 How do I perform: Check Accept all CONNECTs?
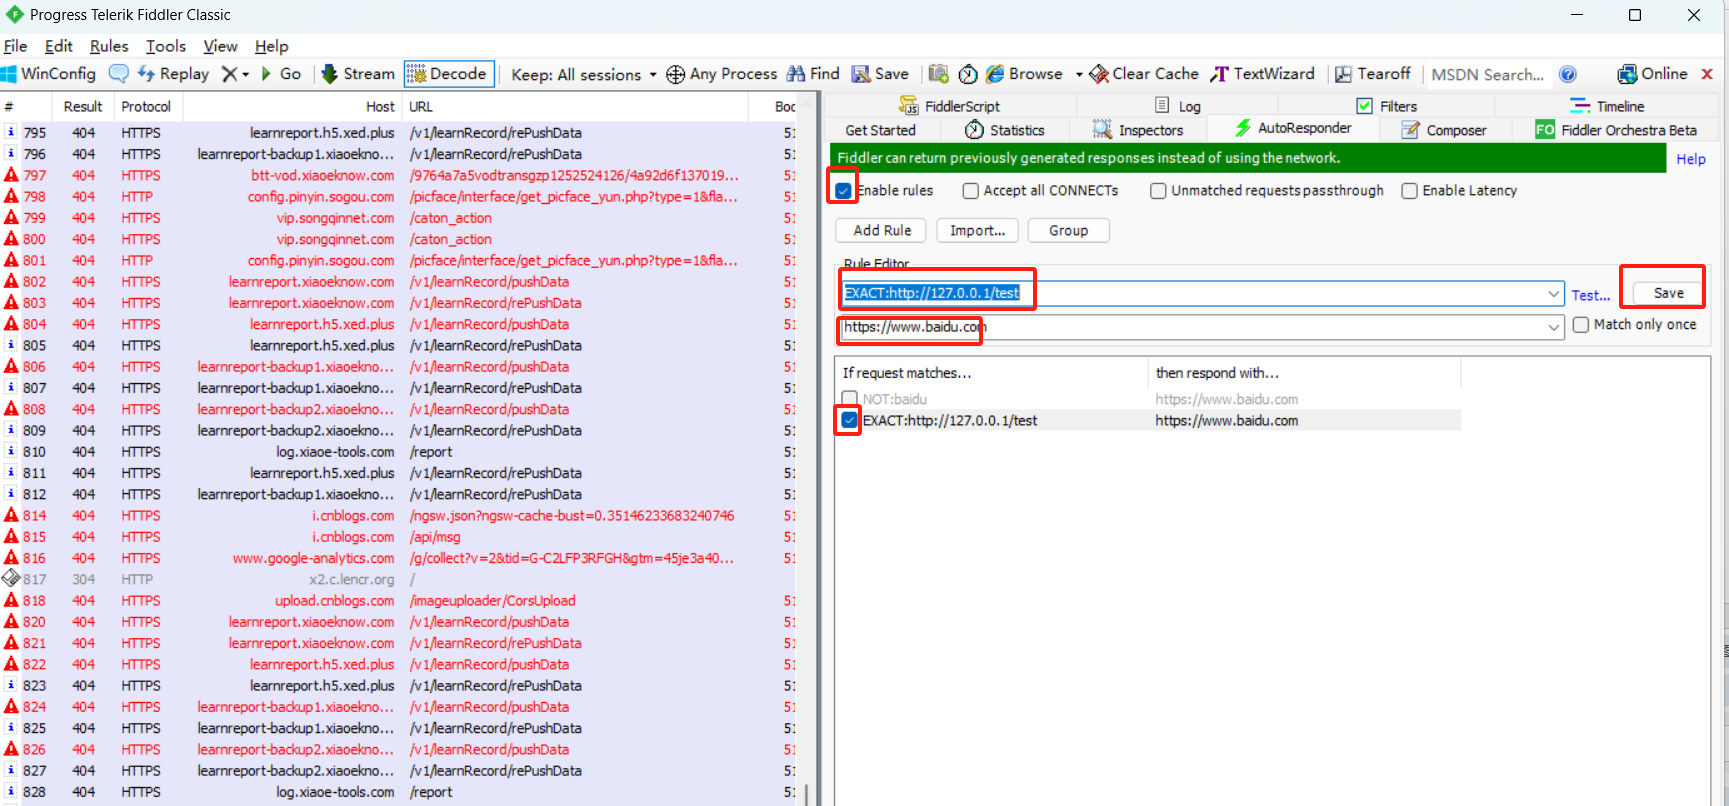click(970, 191)
